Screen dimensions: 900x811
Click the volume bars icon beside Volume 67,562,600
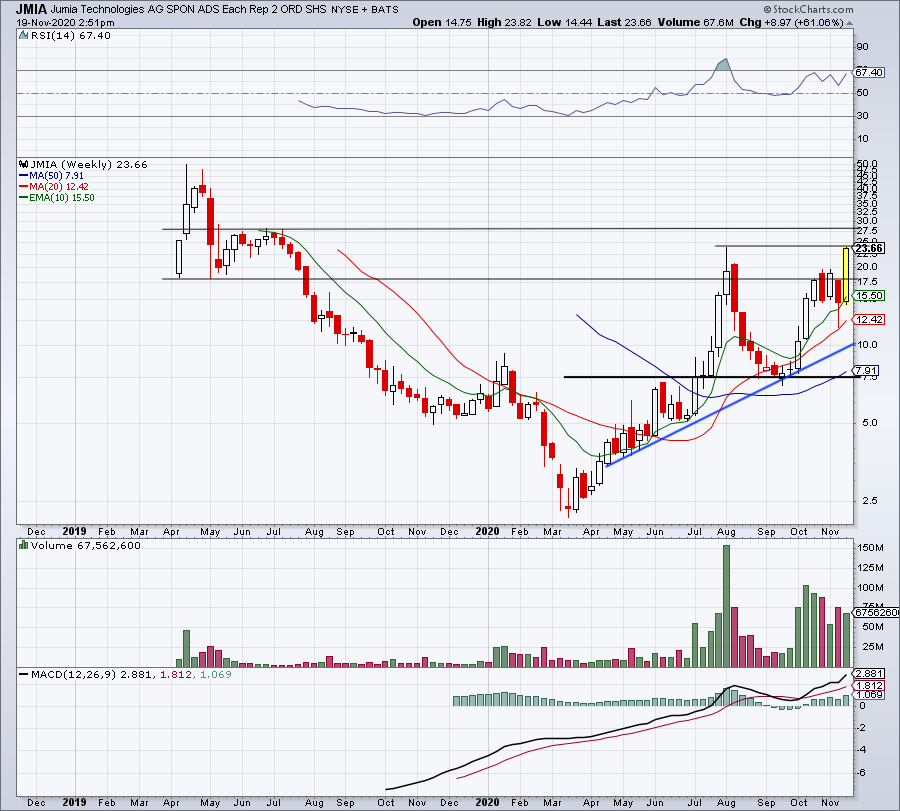24,545
